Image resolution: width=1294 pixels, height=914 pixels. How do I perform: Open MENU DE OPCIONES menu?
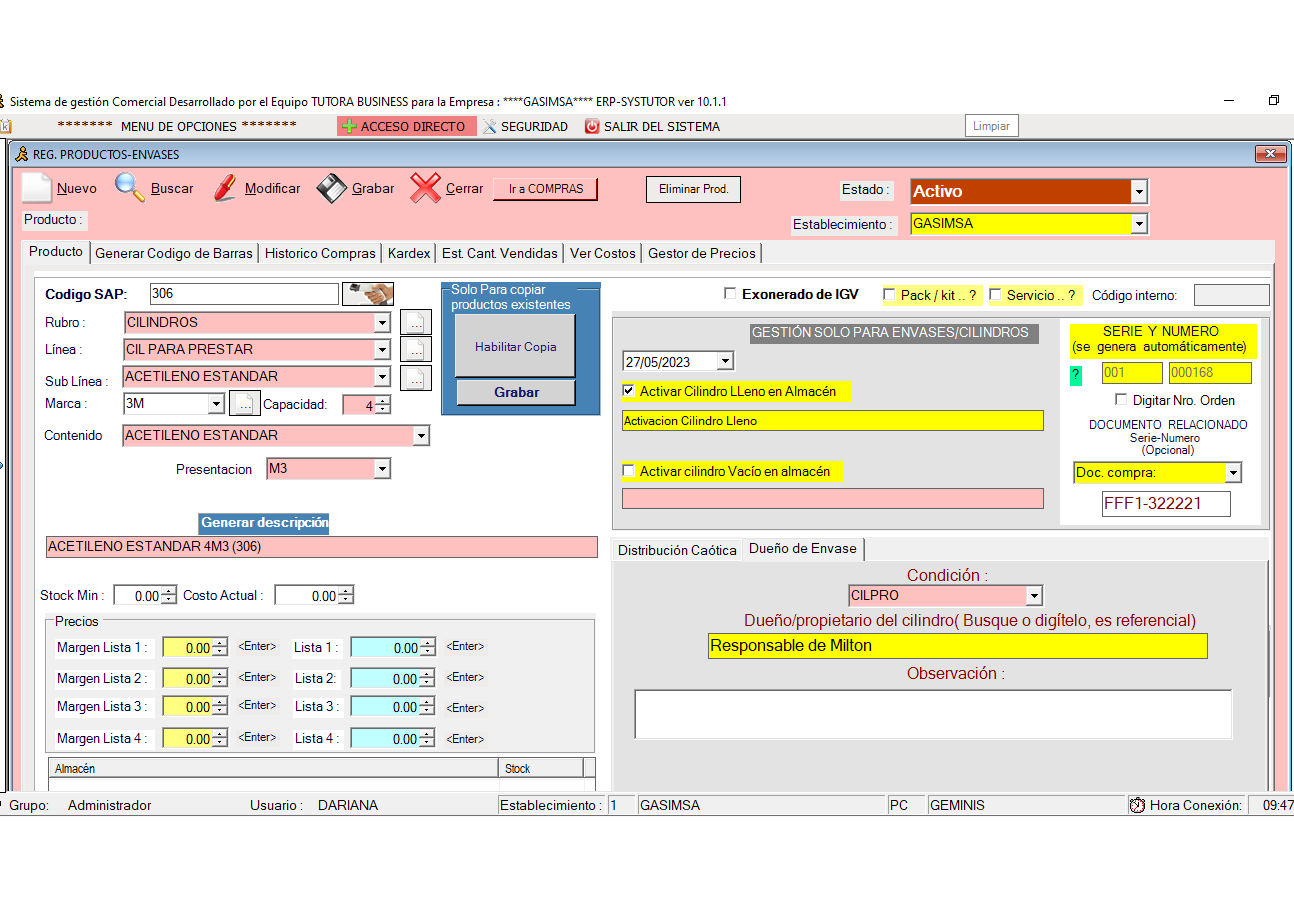pyautogui.click(x=177, y=127)
